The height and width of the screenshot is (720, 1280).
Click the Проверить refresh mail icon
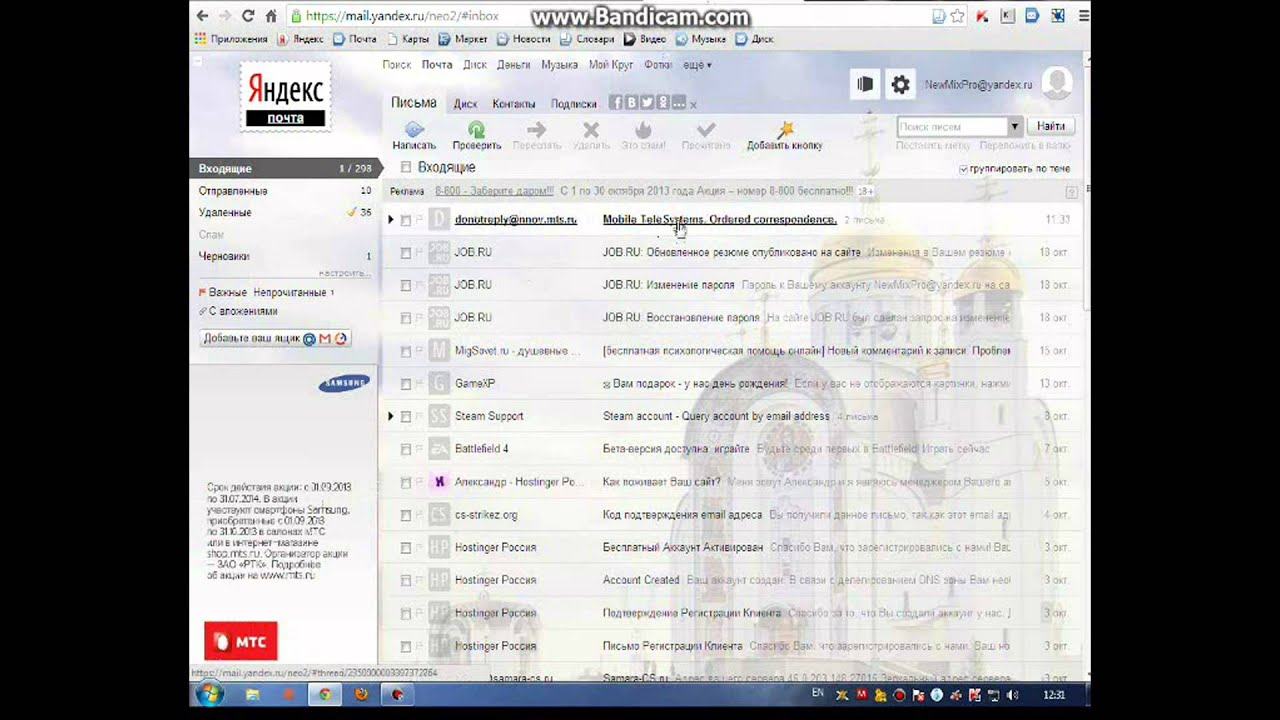click(476, 130)
